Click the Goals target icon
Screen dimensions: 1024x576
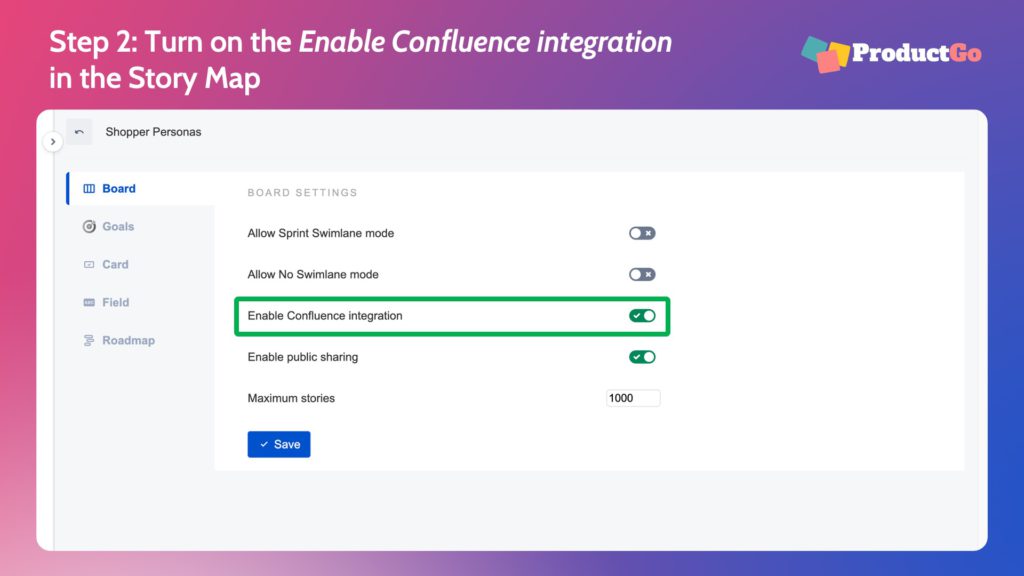(x=90, y=226)
